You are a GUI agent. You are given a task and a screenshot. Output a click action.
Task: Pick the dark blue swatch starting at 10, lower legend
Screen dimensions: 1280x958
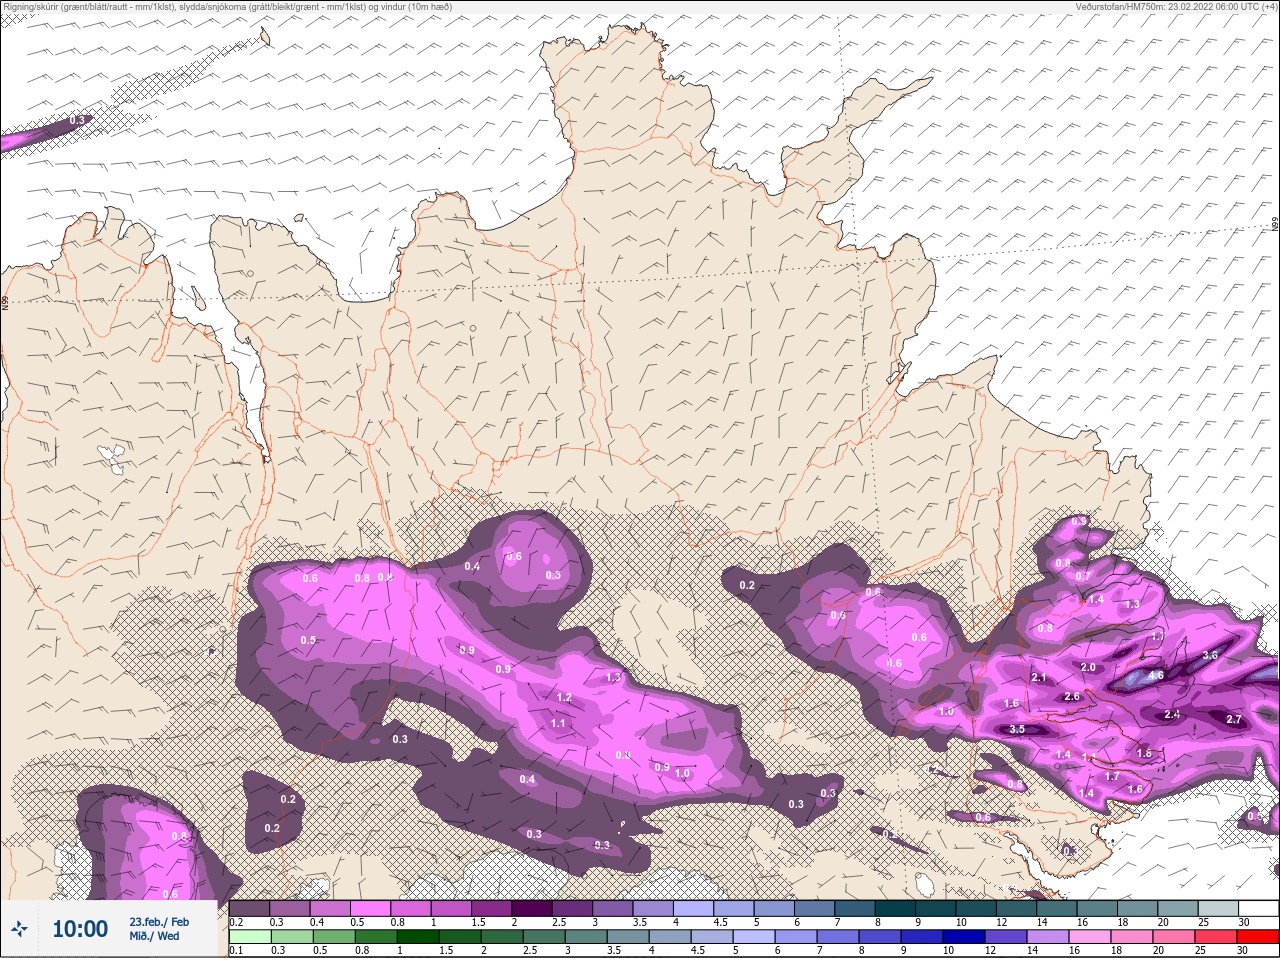point(962,937)
